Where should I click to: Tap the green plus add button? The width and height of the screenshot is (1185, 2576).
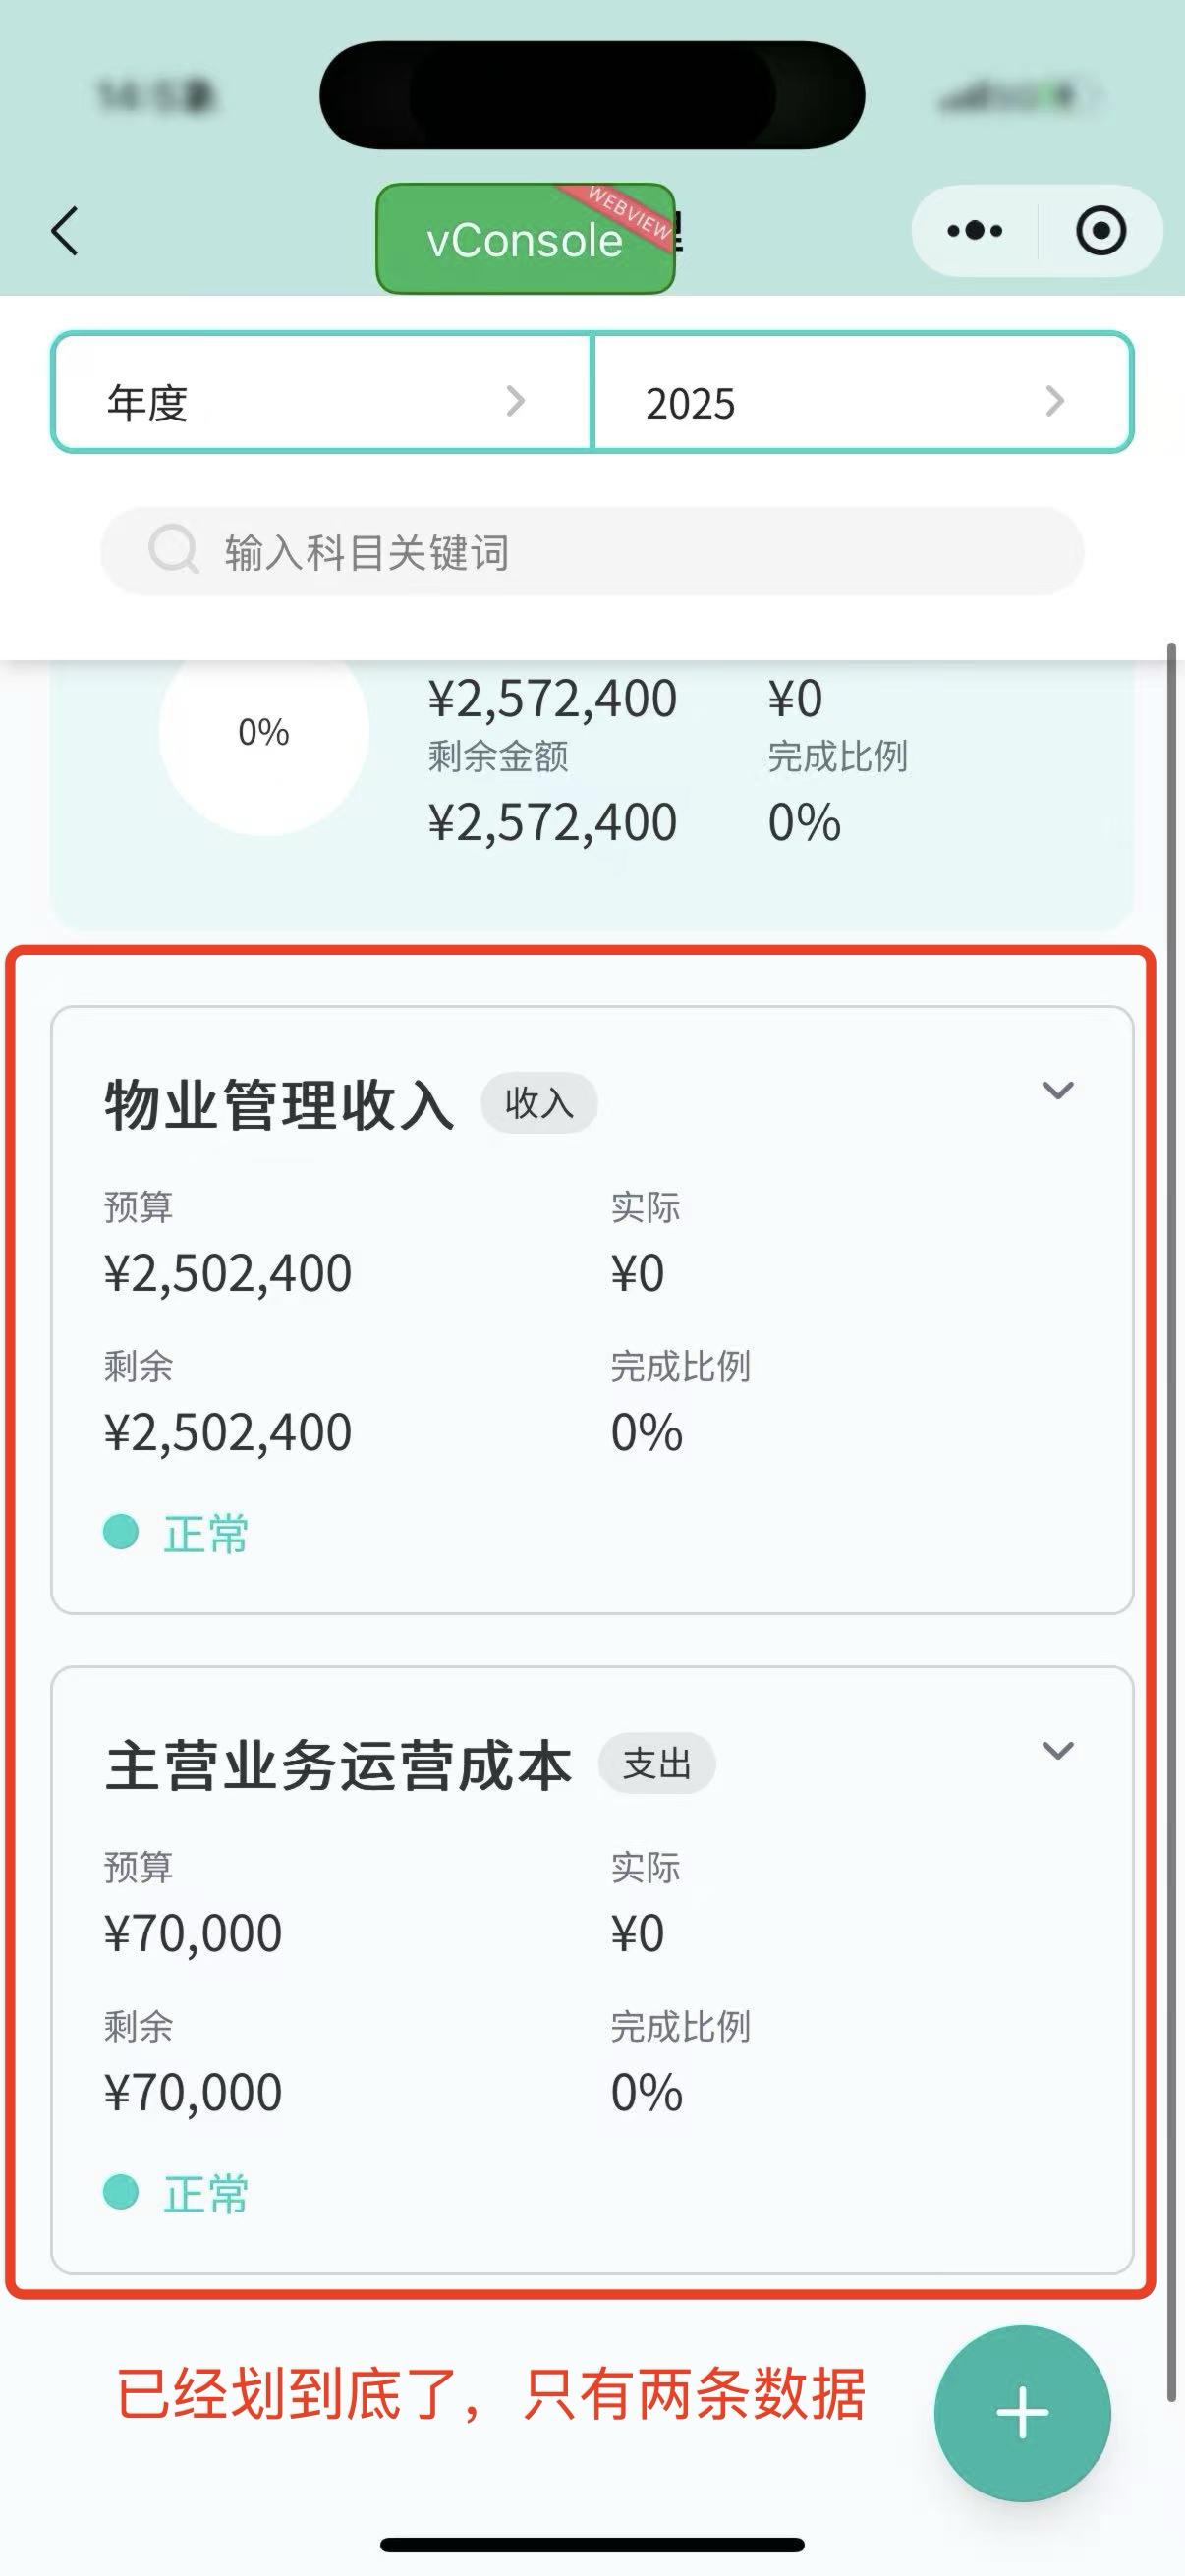1022,2414
